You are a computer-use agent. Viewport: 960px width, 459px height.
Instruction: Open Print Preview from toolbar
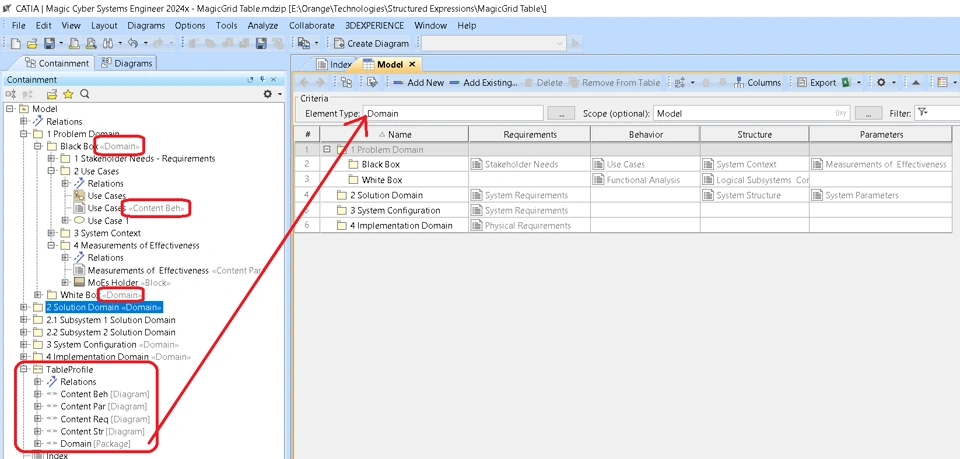pos(91,43)
